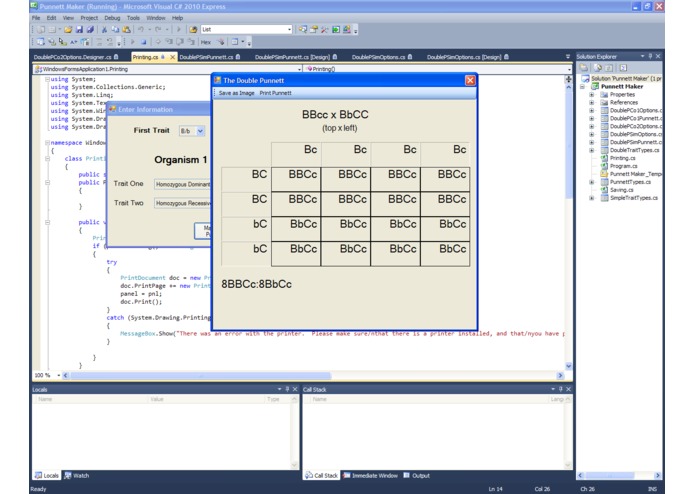Click the Step Over debug icon

(x=180, y=42)
